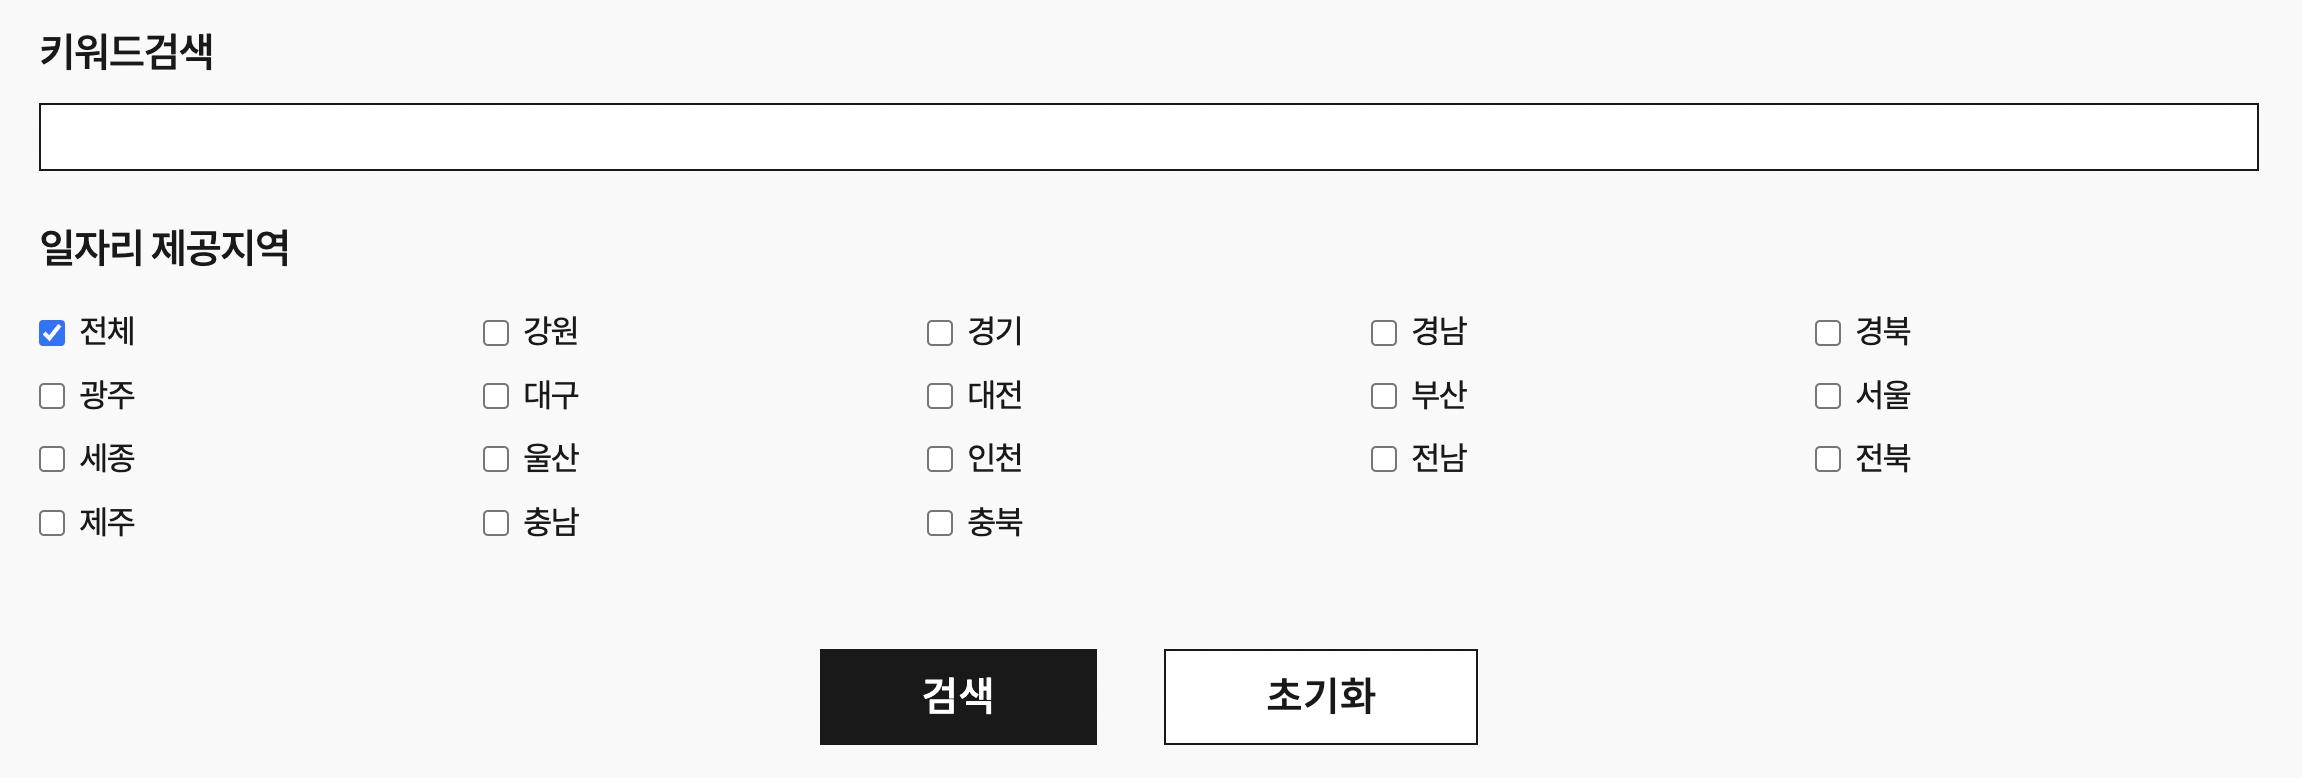Click the 검색 (Search) button

tap(957, 696)
